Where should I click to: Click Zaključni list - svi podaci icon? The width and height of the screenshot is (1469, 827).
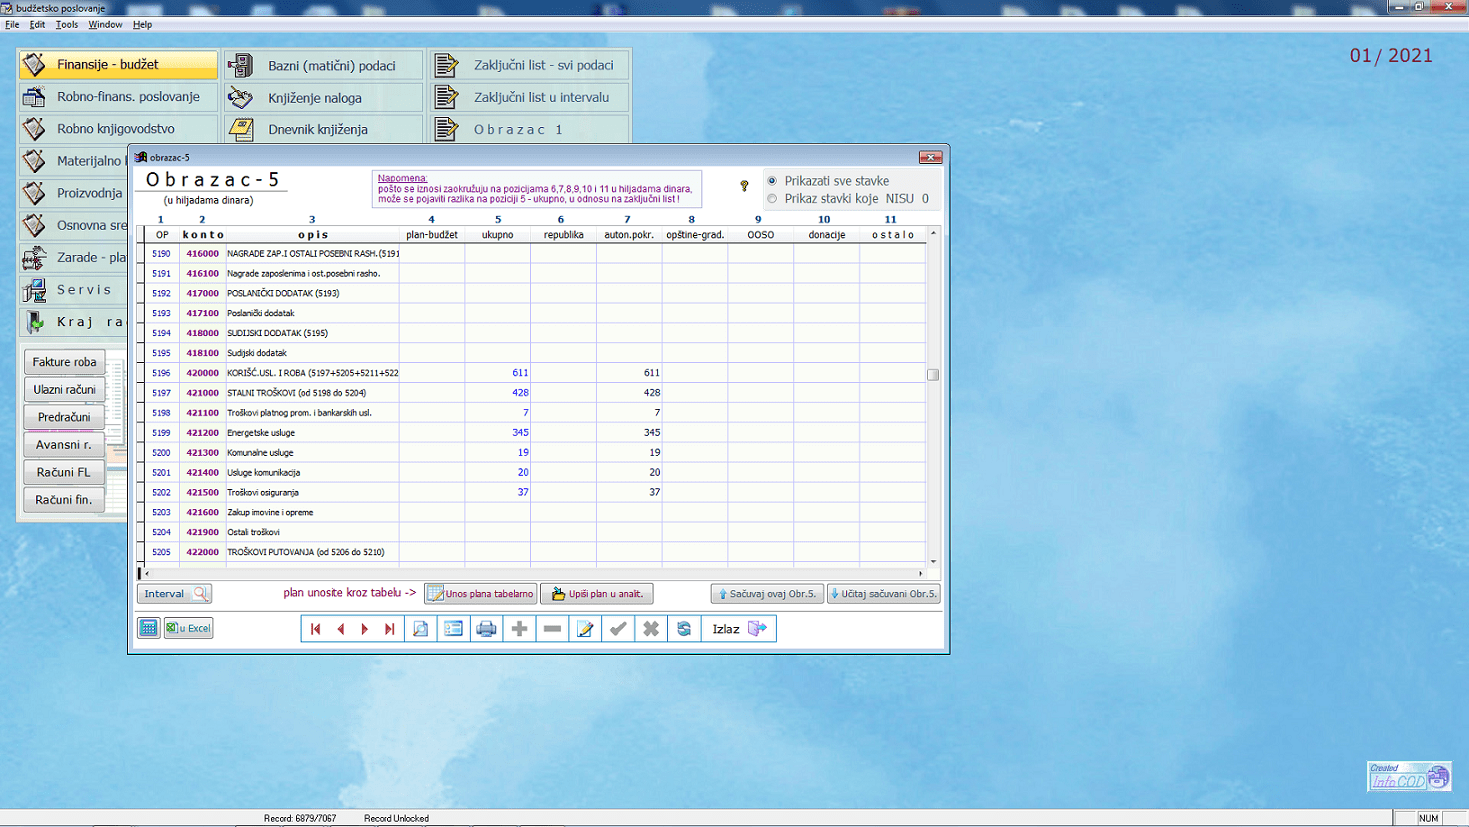446,65
